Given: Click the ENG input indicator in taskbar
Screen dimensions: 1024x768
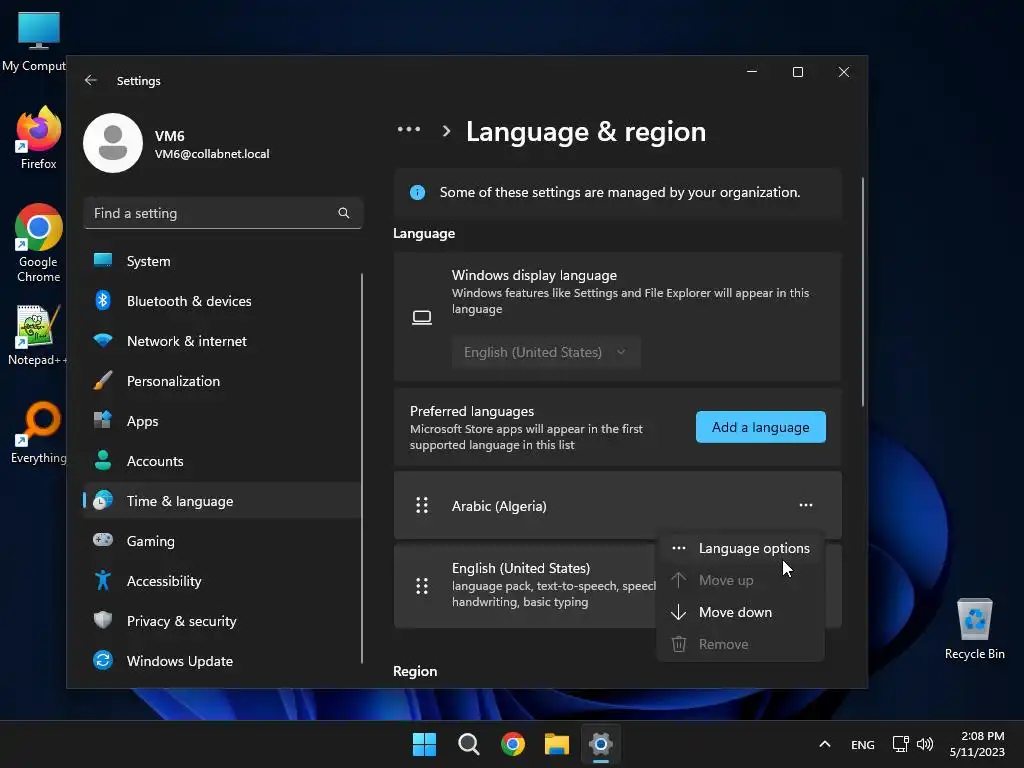Looking at the screenshot, I should pos(863,744).
